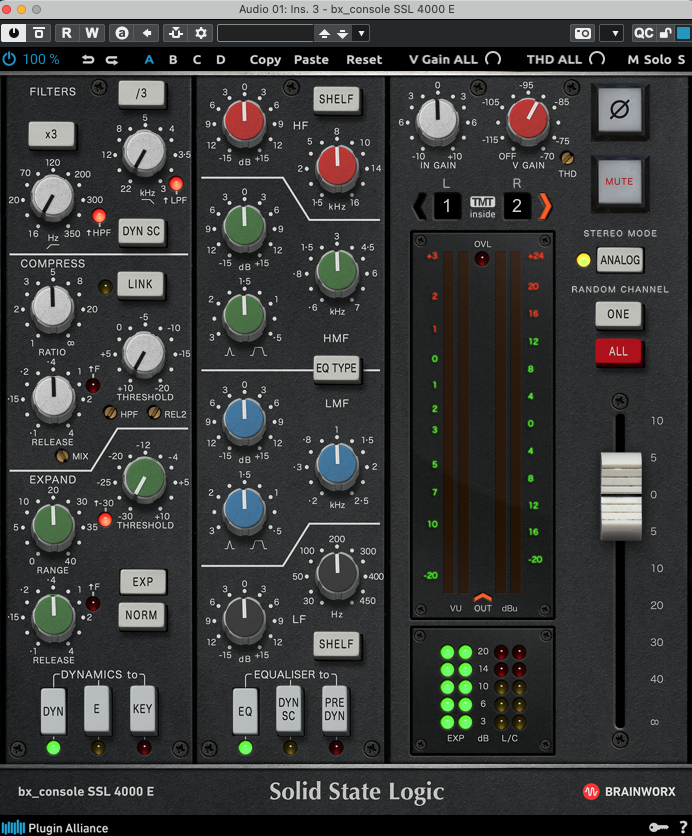This screenshot has height=836, width=692.
Task: Click the preset down arrow
Action: click(342, 34)
